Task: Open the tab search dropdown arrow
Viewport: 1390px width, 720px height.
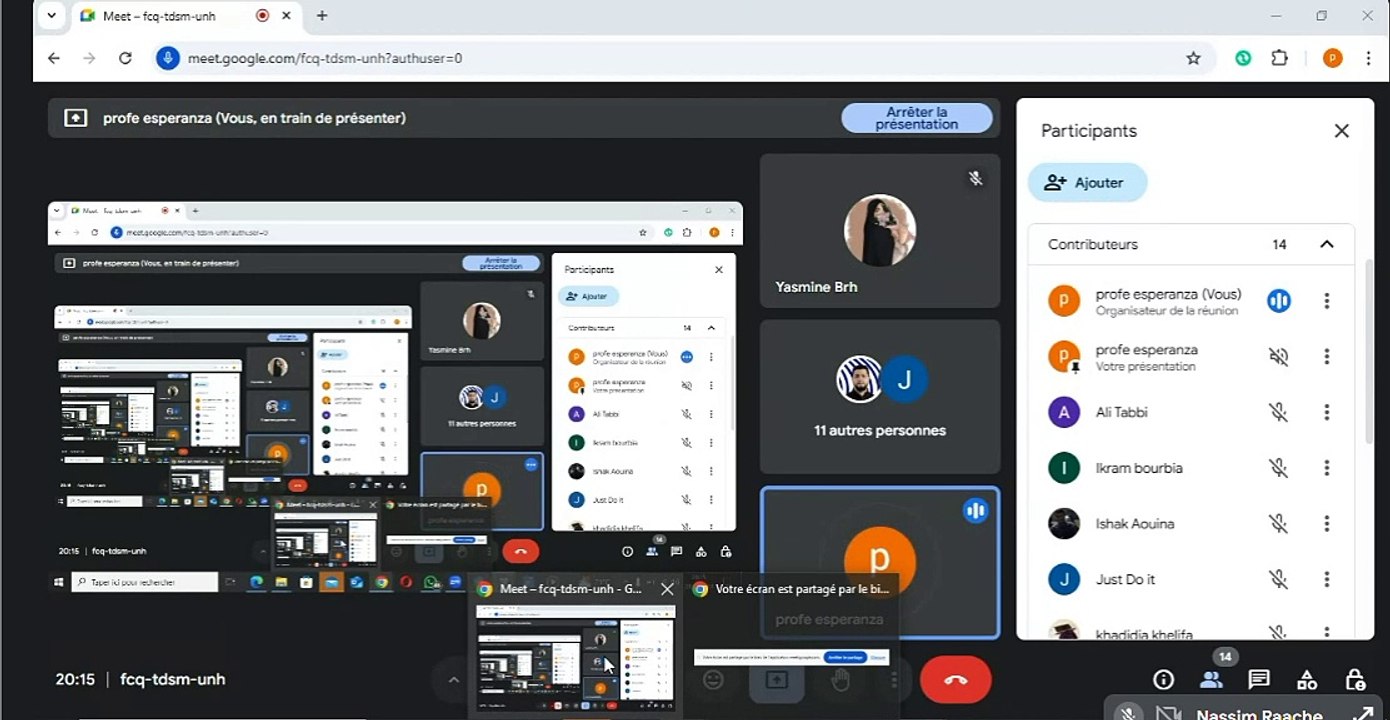Action: coord(51,16)
